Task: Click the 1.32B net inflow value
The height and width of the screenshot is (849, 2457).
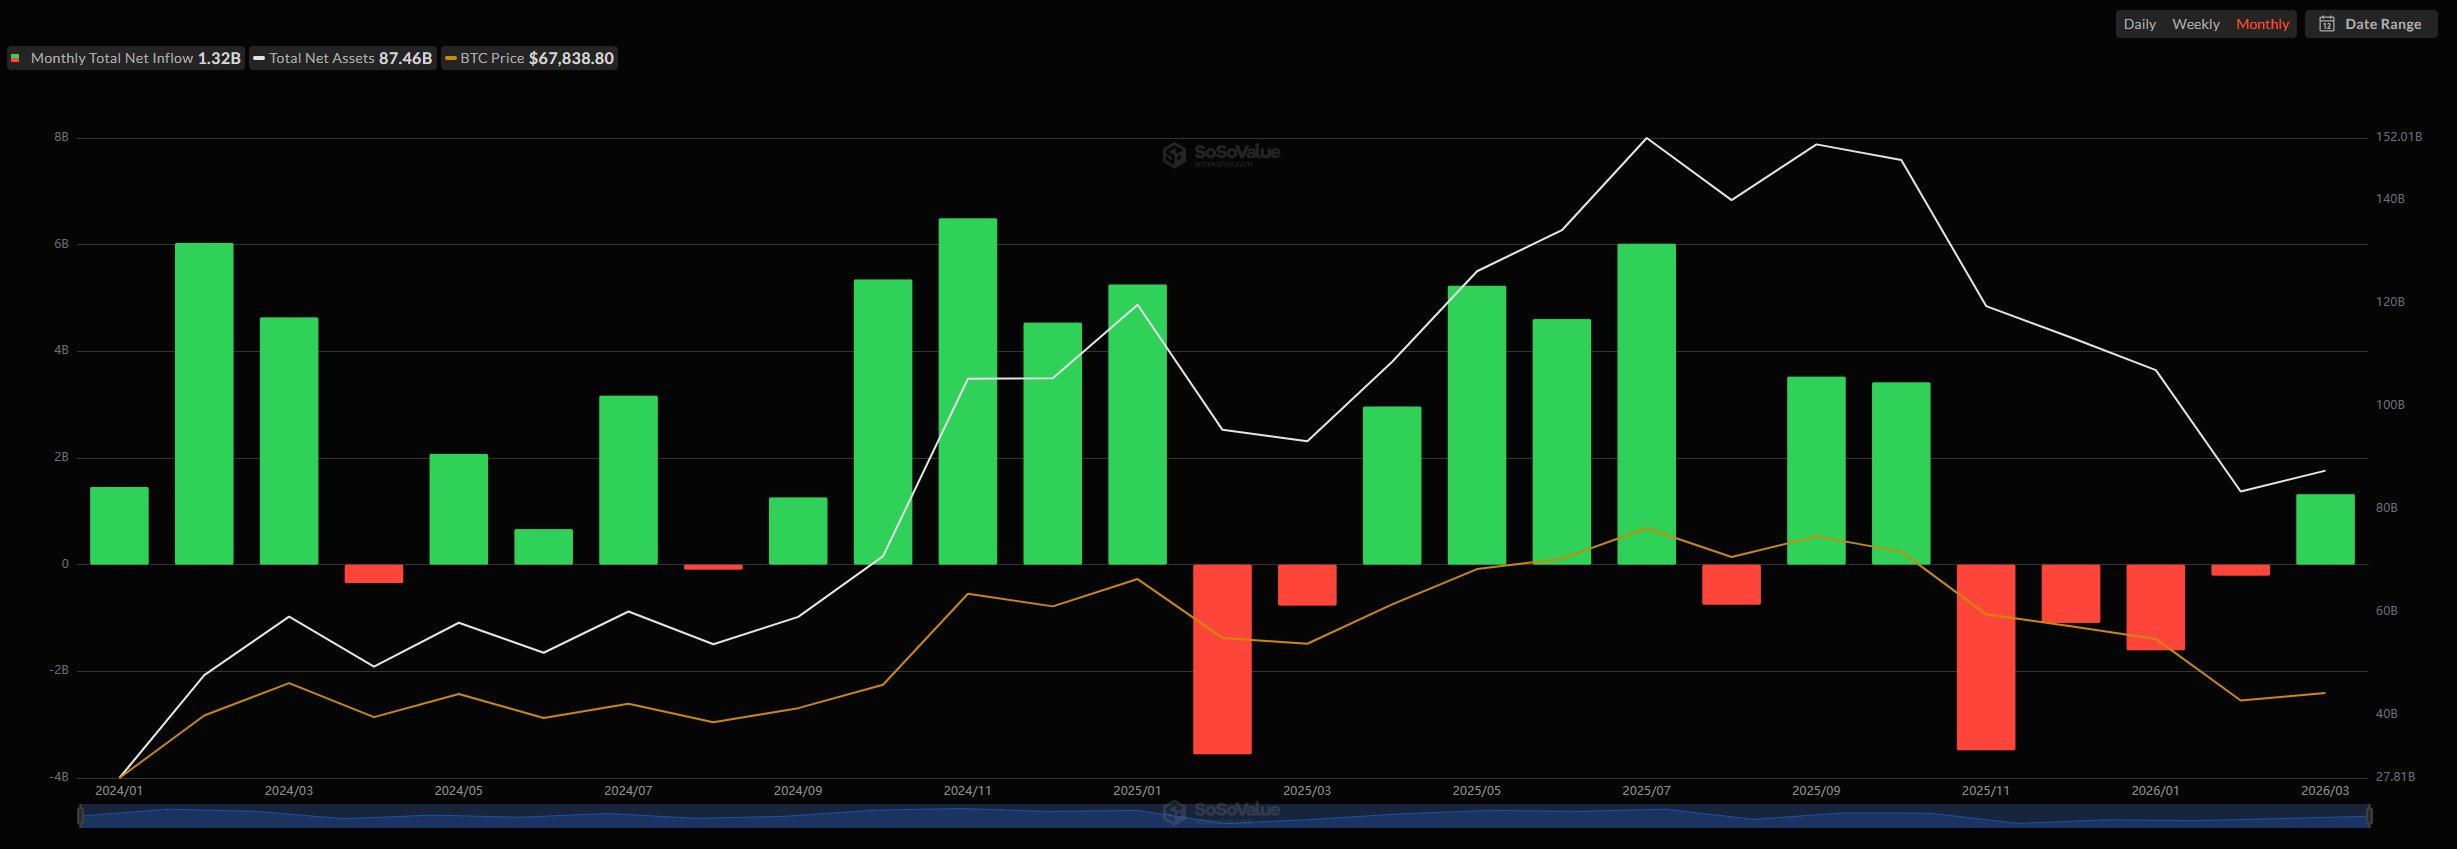Action: coord(219,58)
